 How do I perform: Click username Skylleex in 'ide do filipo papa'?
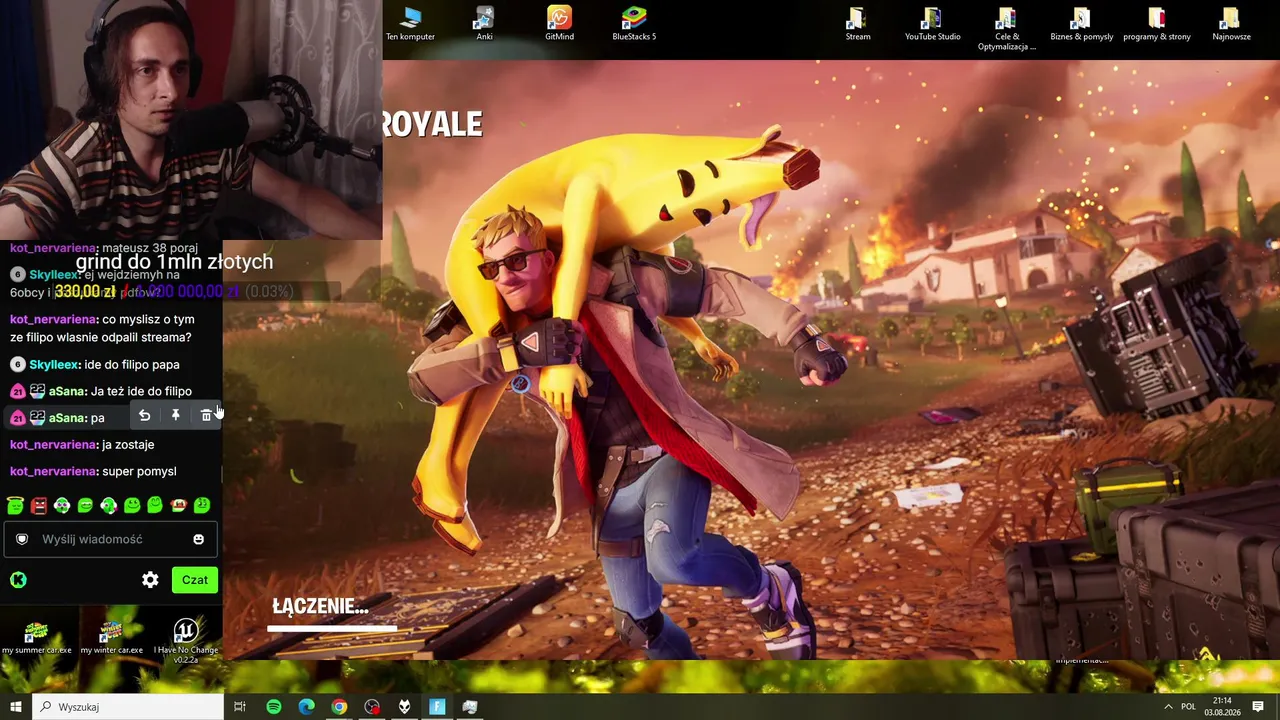(x=53, y=365)
